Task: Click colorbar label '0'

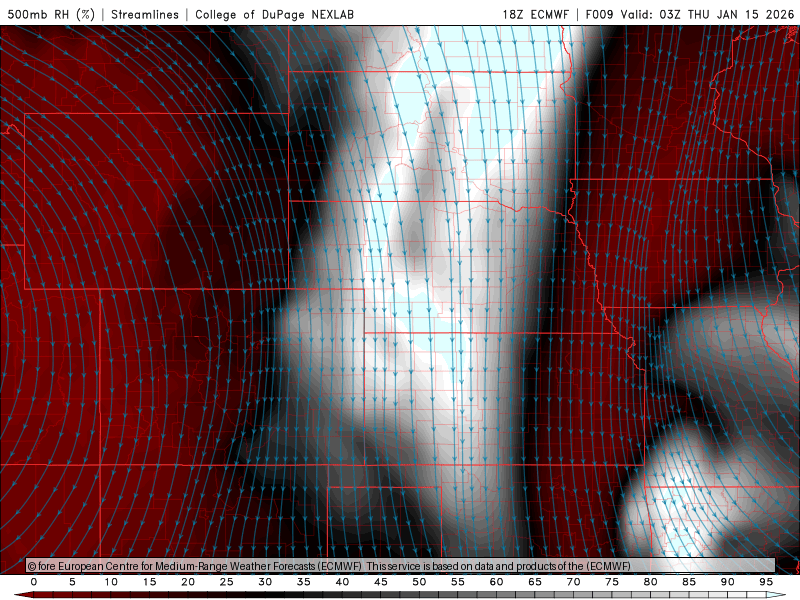Action: pyautogui.click(x=34, y=582)
